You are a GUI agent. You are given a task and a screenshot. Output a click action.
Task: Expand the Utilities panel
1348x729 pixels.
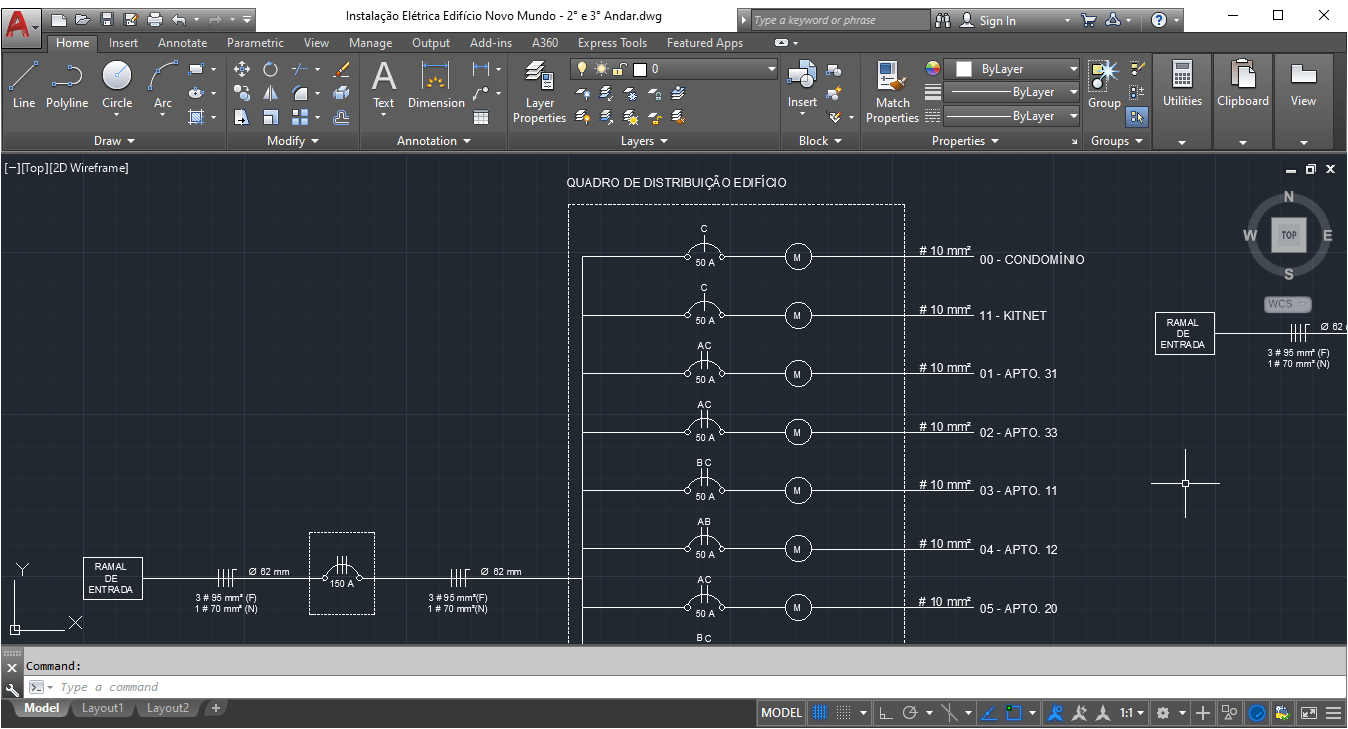1182,142
